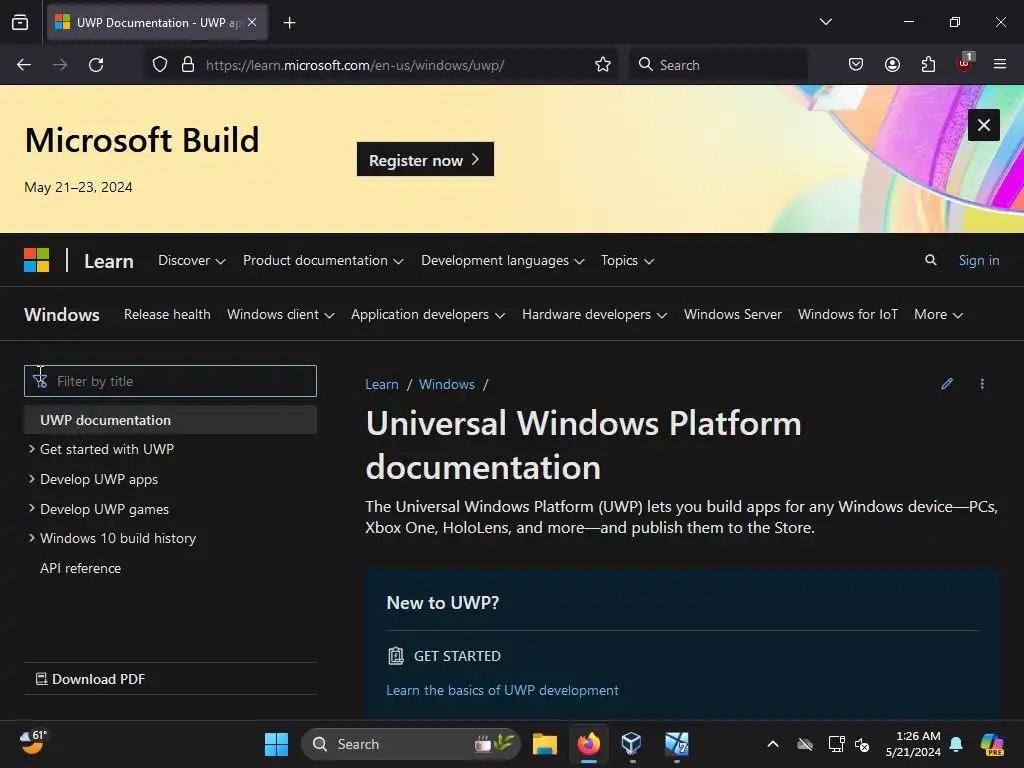The width and height of the screenshot is (1024, 768).
Task: Click the Microsoft logo
Action: pos(37,260)
